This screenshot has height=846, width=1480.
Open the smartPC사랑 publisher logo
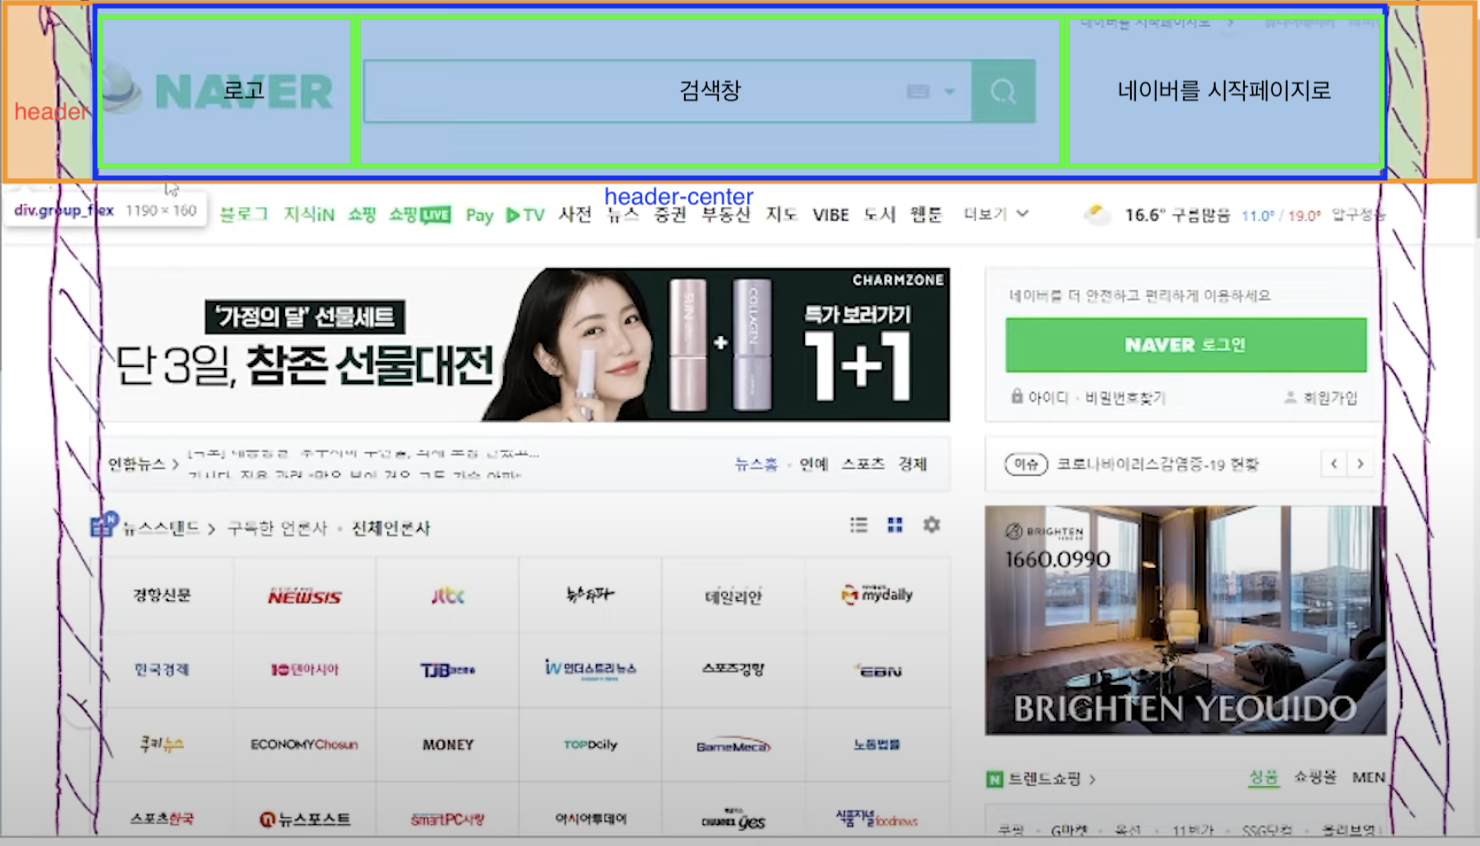point(448,819)
